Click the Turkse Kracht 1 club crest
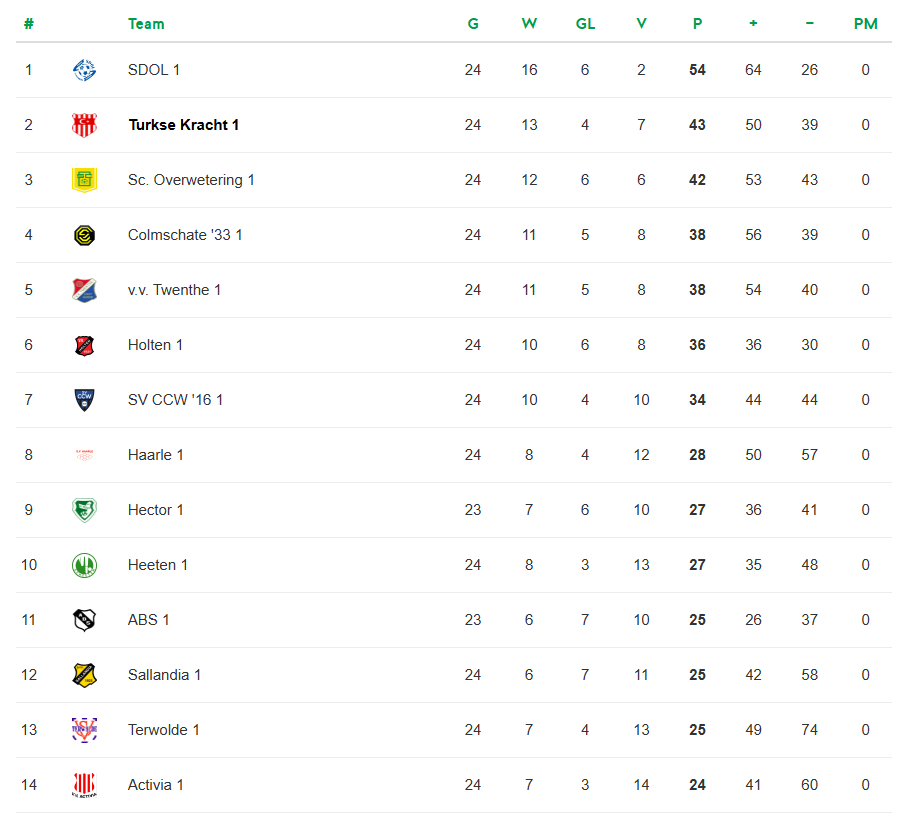Screen dimensions: 902x818 coord(85,125)
